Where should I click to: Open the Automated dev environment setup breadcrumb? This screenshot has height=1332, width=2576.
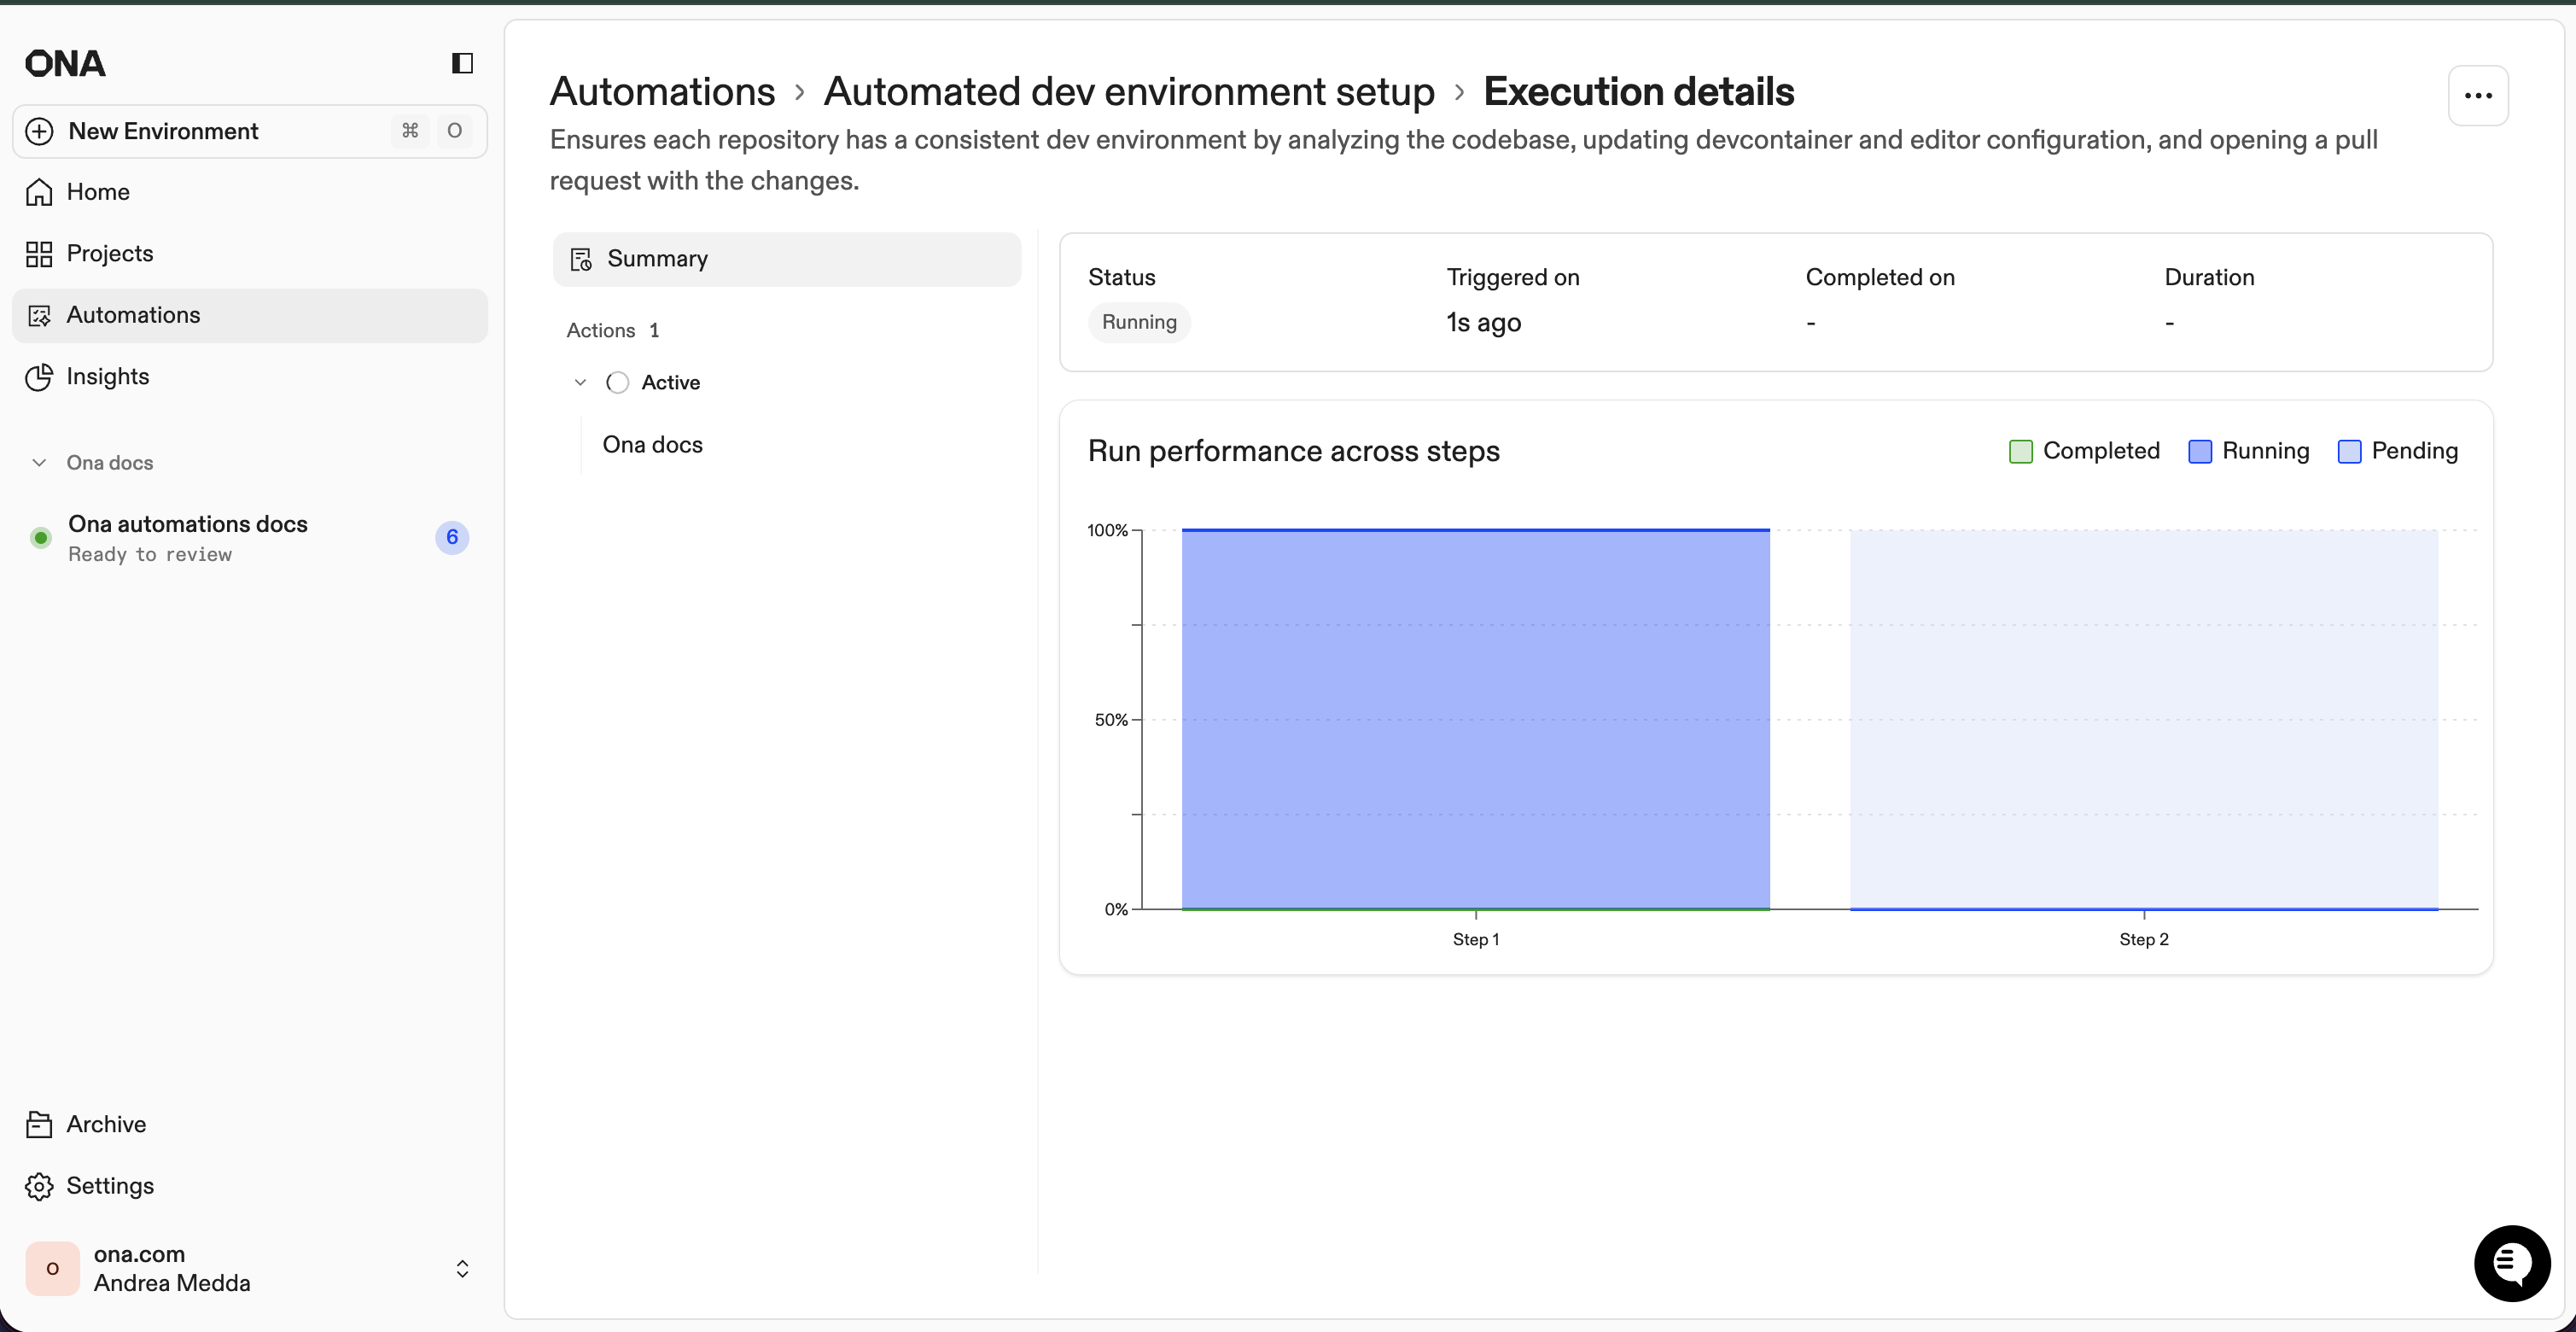coord(1128,91)
